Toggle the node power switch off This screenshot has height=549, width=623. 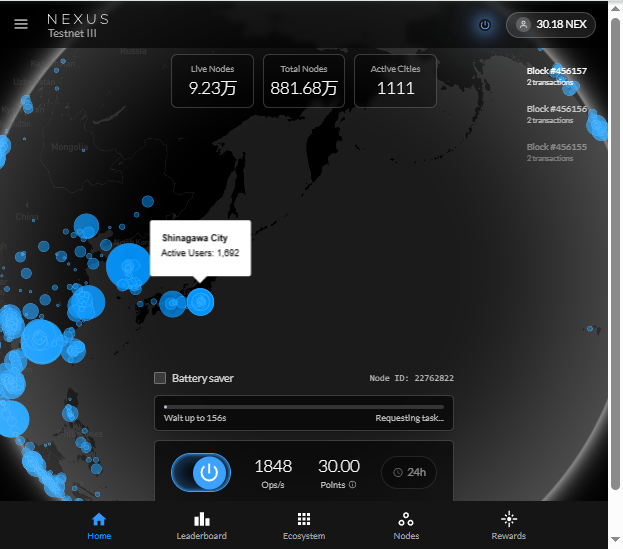pyautogui.click(x=201, y=472)
